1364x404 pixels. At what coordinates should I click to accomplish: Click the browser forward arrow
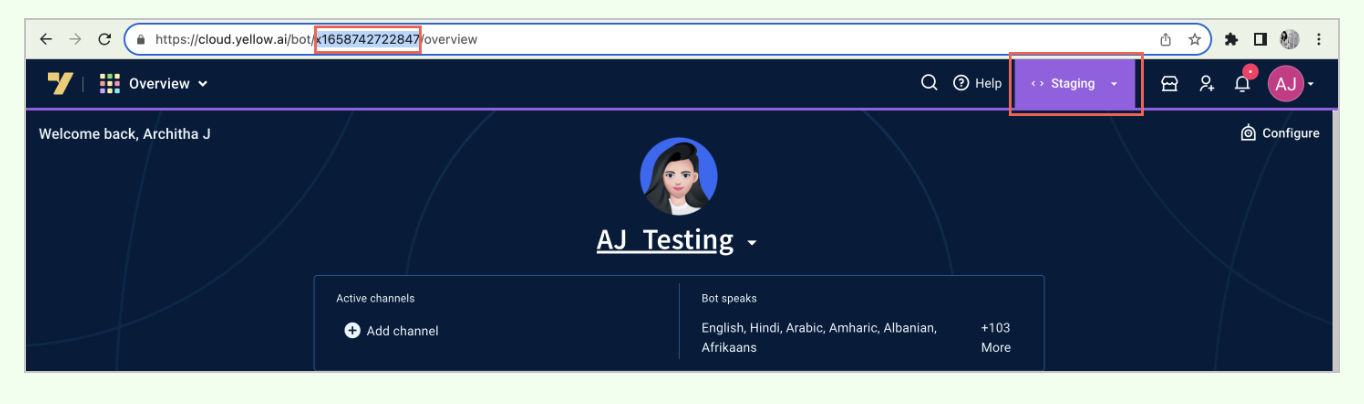[75, 39]
